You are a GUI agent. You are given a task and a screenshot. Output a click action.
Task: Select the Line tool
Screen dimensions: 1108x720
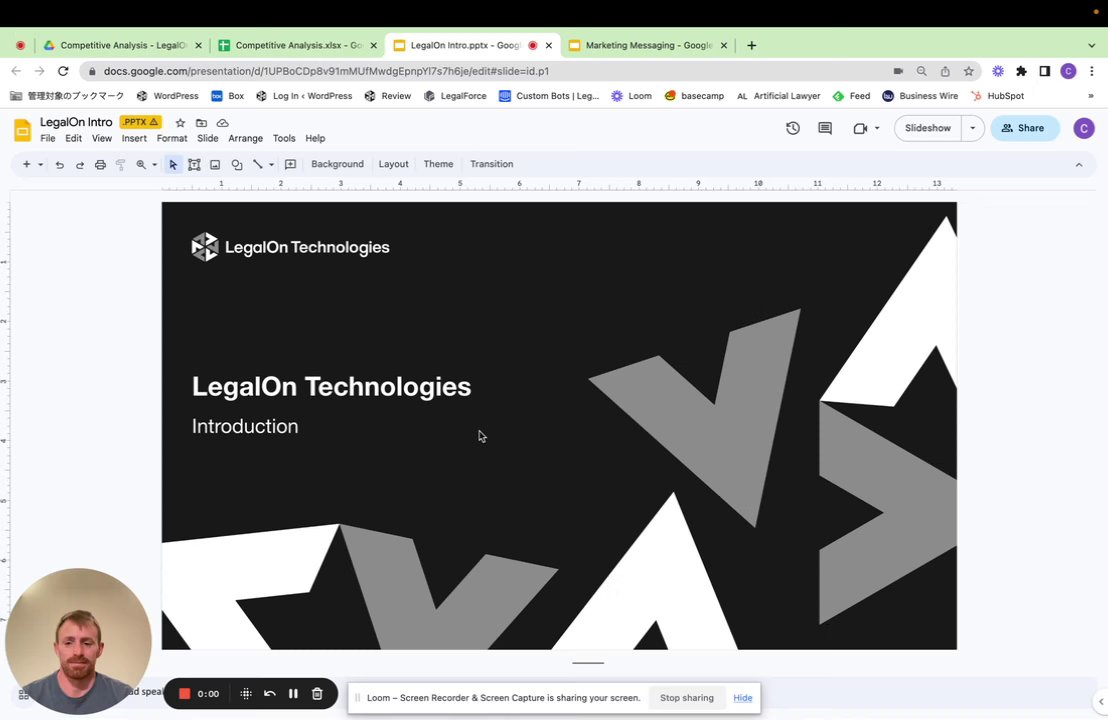258,165
